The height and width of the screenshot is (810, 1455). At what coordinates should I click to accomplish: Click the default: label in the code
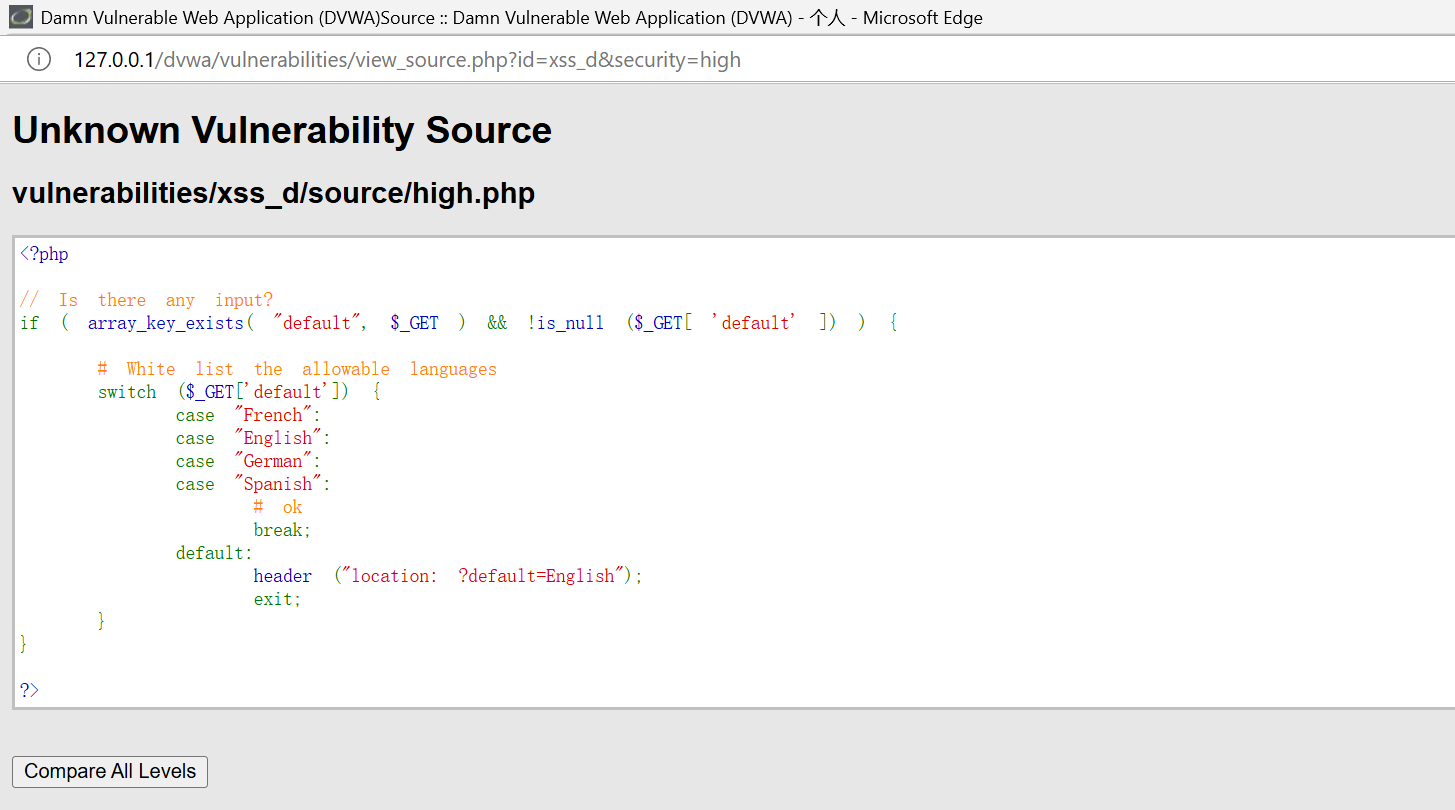(x=214, y=553)
